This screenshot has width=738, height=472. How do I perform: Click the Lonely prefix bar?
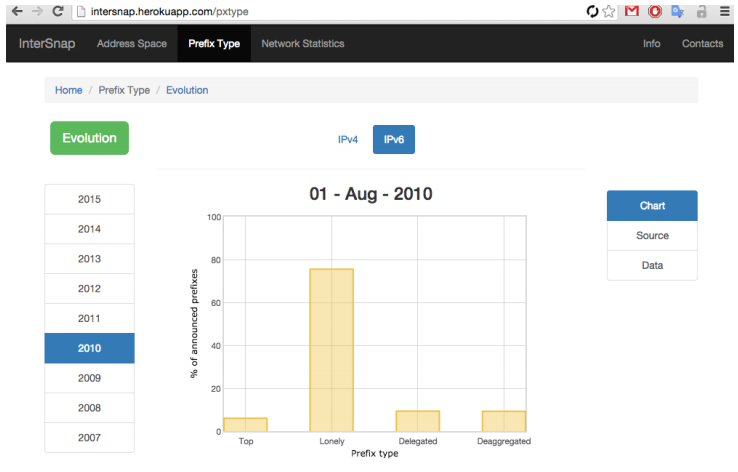[x=331, y=350]
